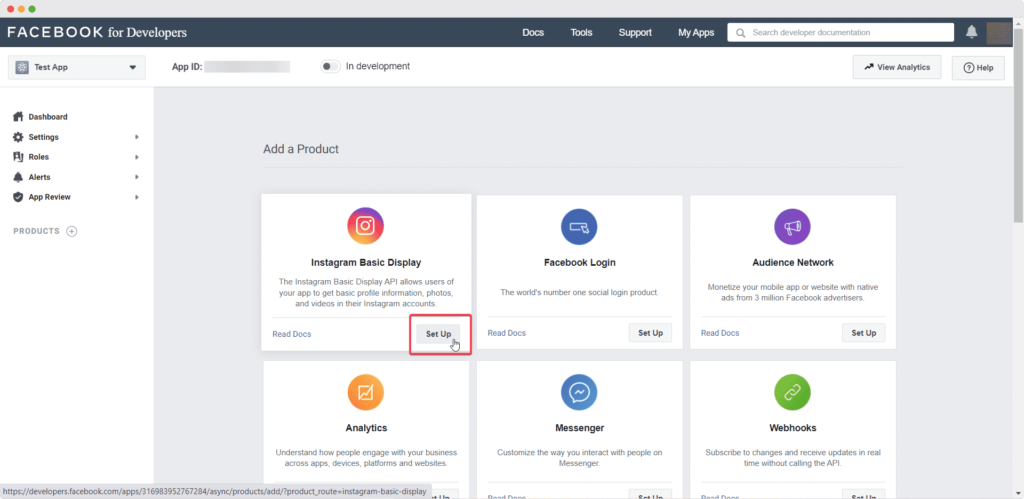Click the Test App atom icon

22,67
